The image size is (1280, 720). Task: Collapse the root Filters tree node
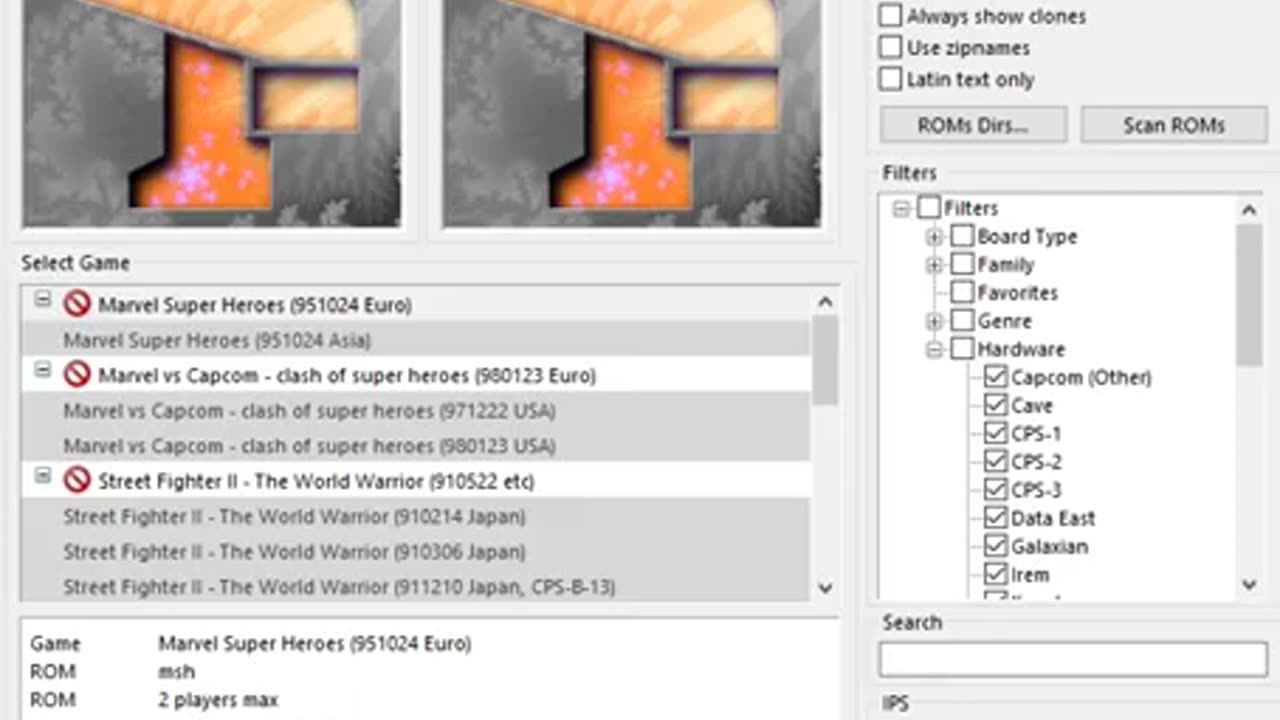[x=901, y=208]
